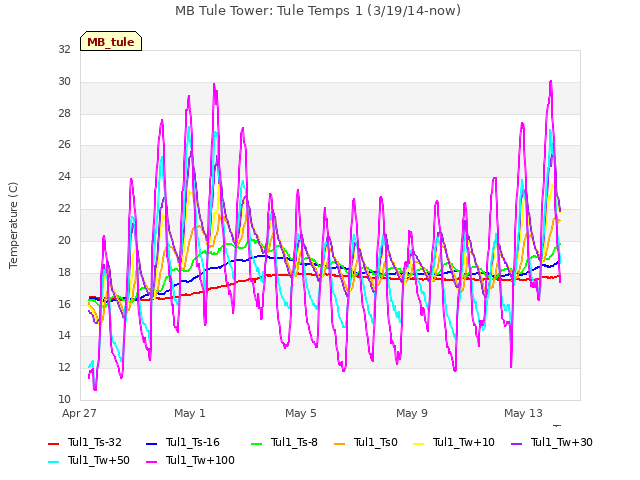Click the orange Tul1_Ts0 legend swatch
This screenshot has width=640, height=480.
pyautogui.click(x=339, y=444)
